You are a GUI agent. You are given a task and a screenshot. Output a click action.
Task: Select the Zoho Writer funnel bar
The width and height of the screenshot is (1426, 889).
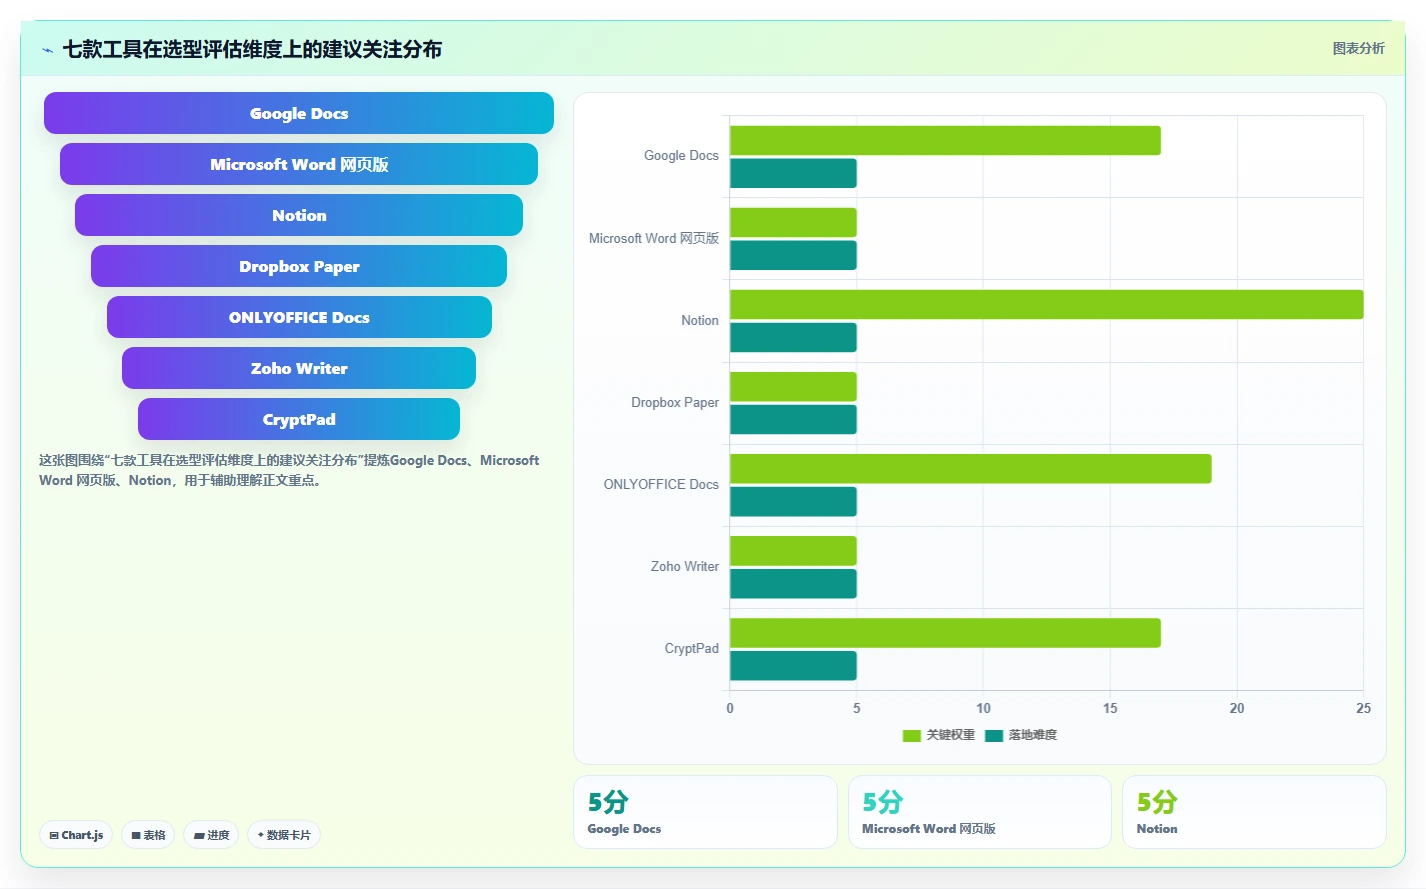coord(299,368)
